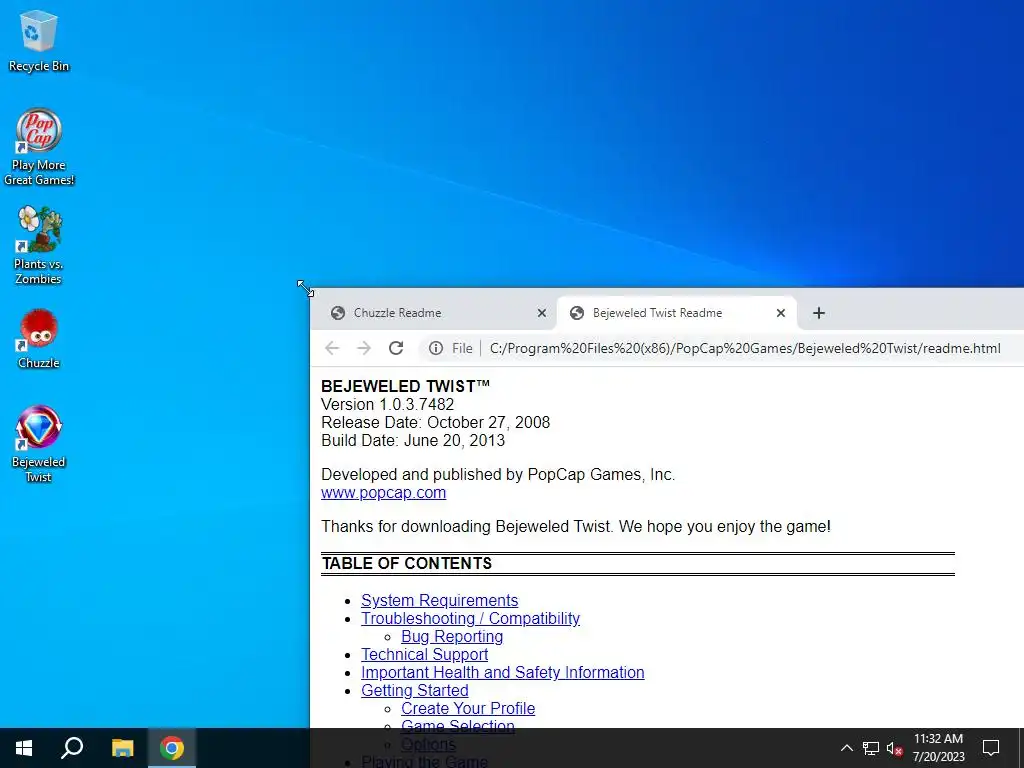Open the Windows Start menu
The image size is (1024, 768).
click(x=24, y=748)
